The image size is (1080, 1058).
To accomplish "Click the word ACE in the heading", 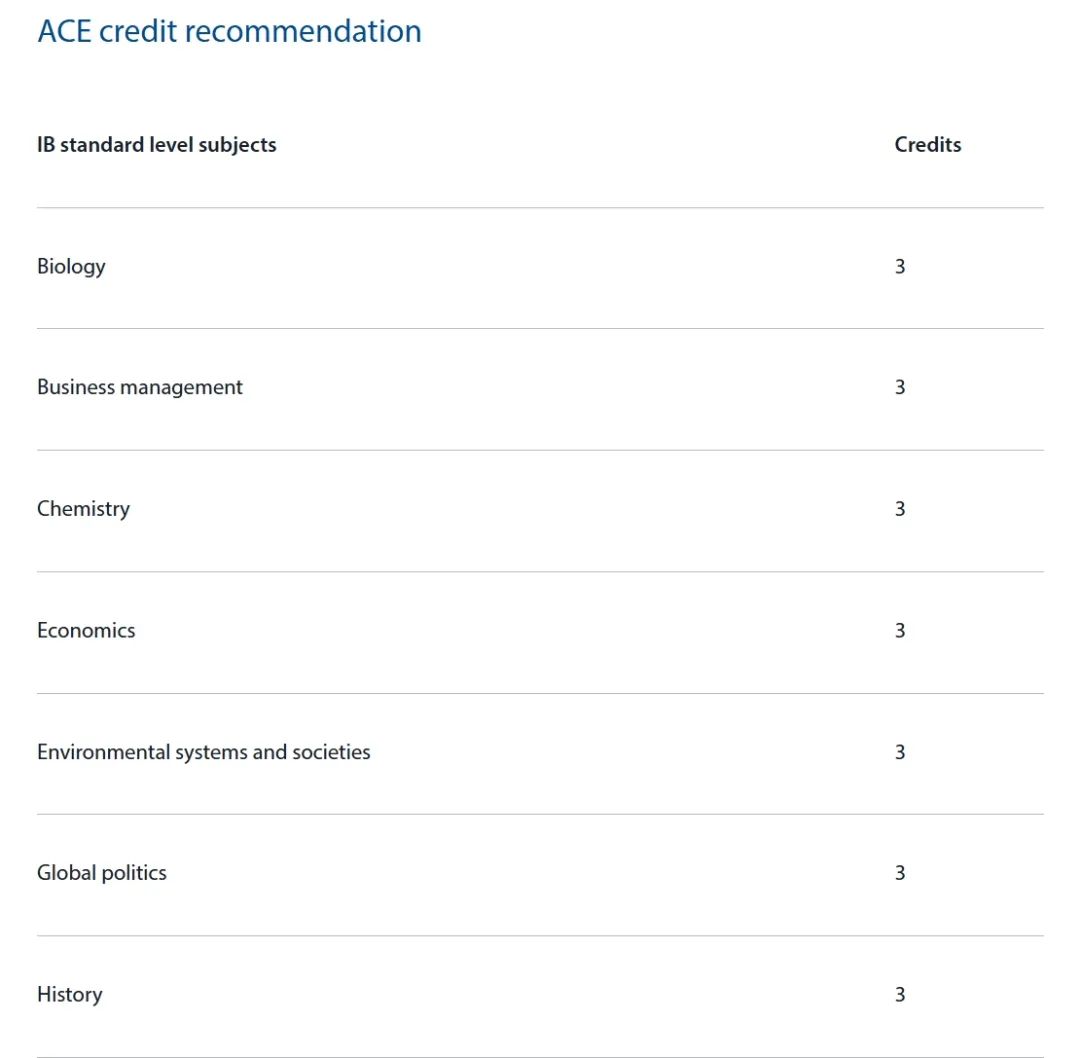I will click(64, 31).
